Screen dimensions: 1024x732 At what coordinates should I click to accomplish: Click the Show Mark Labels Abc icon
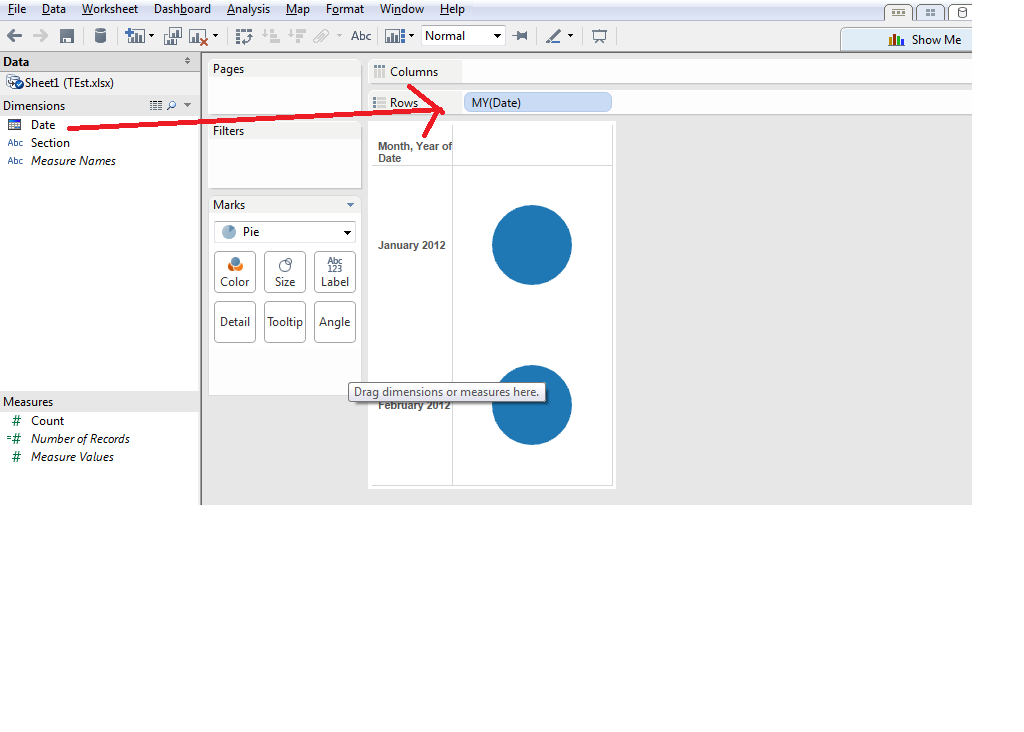(x=360, y=36)
